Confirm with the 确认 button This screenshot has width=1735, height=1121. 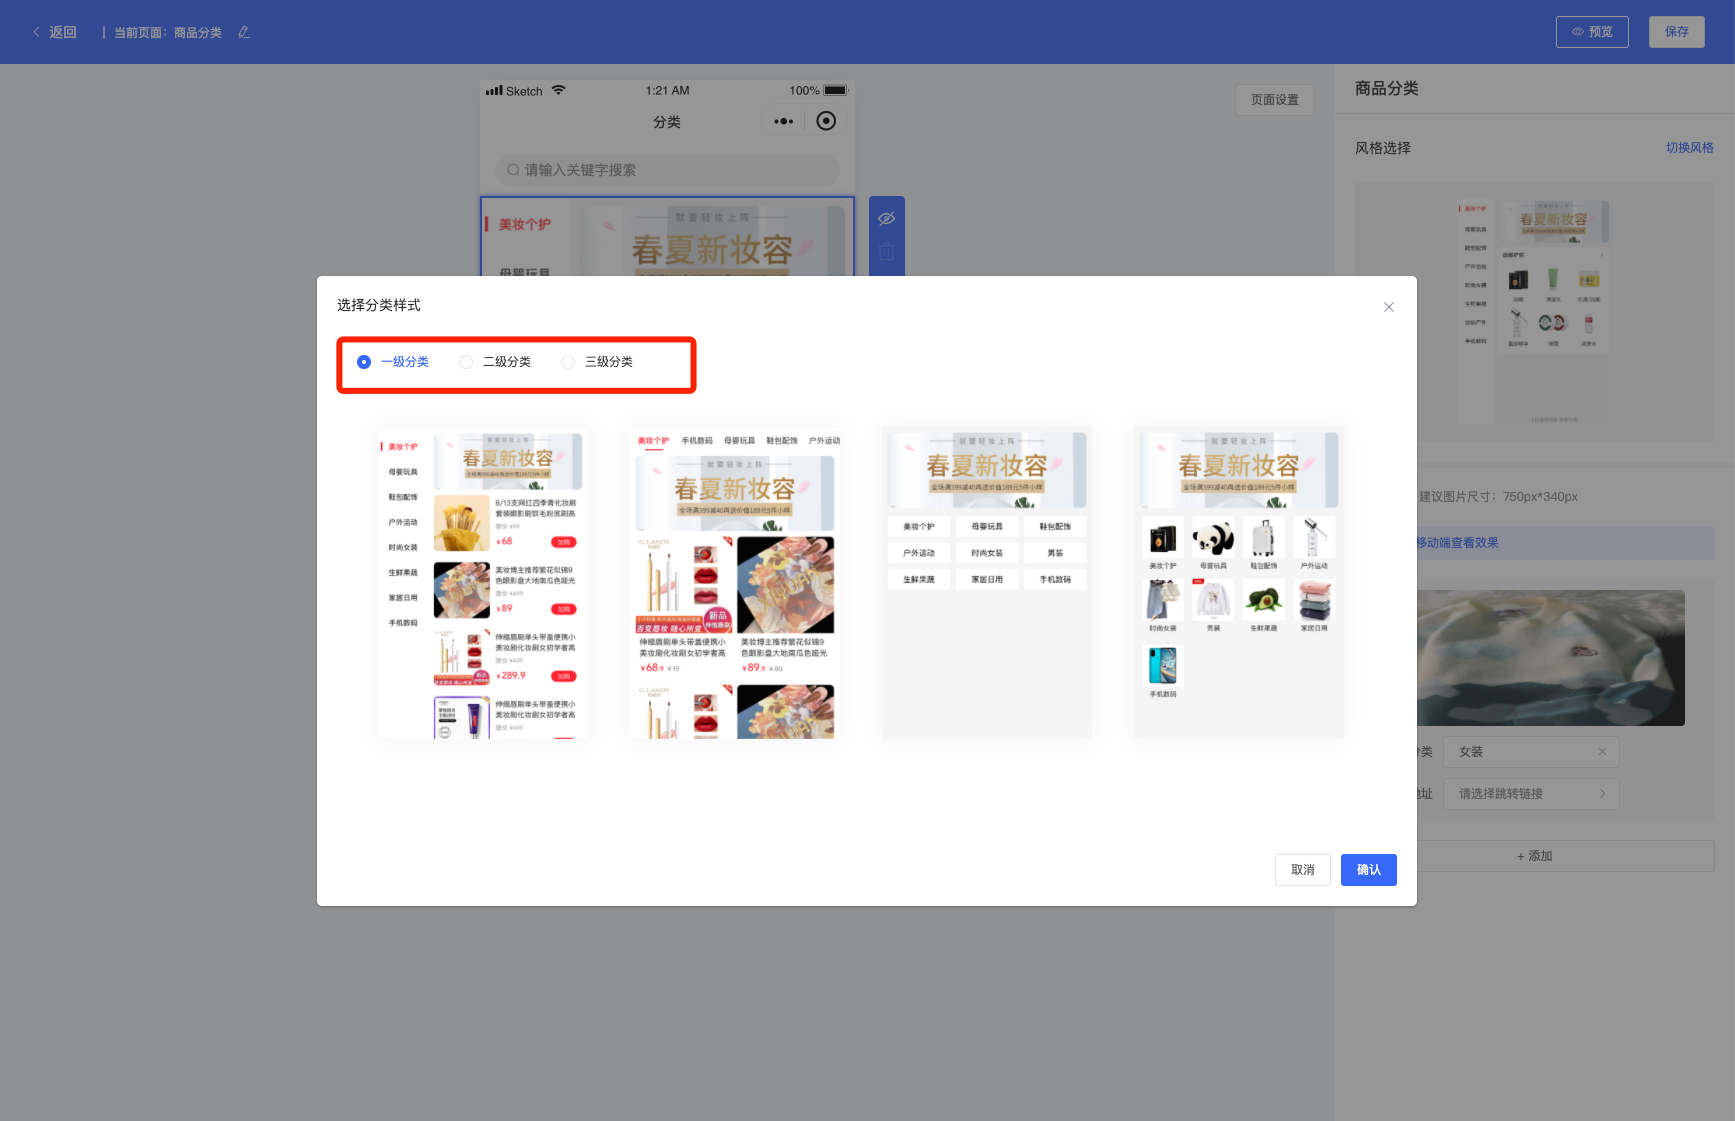(1368, 870)
